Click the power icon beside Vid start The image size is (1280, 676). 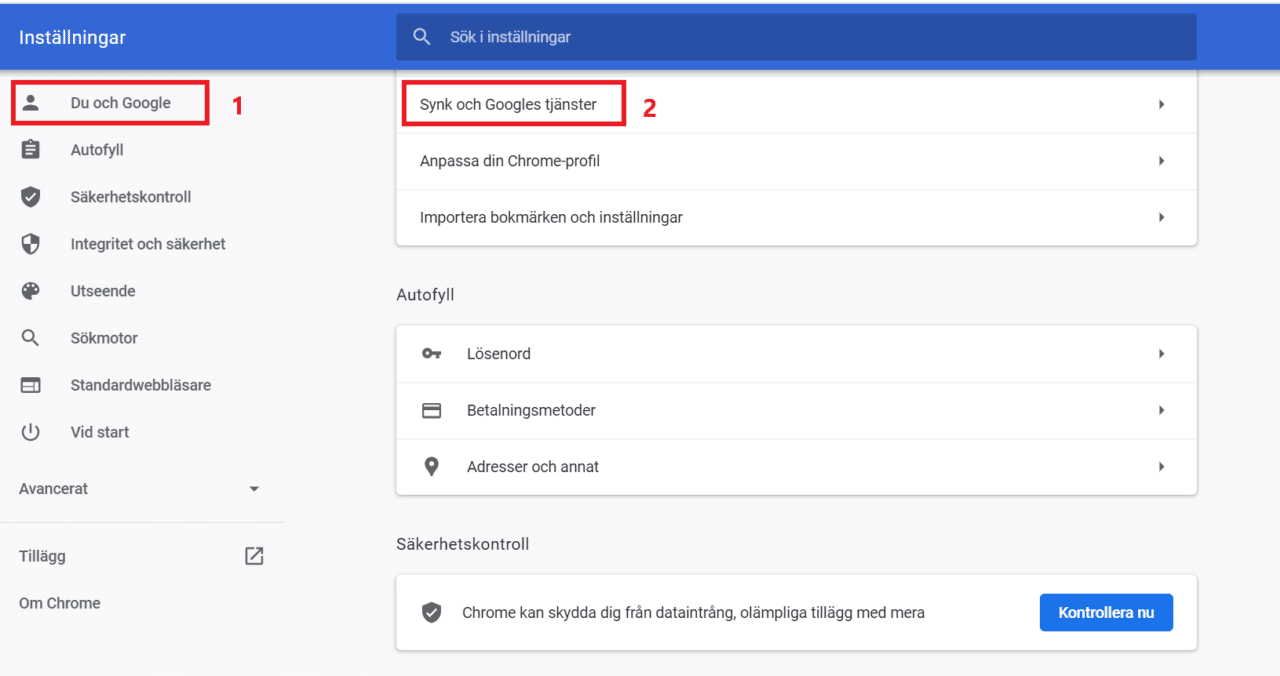[31, 432]
